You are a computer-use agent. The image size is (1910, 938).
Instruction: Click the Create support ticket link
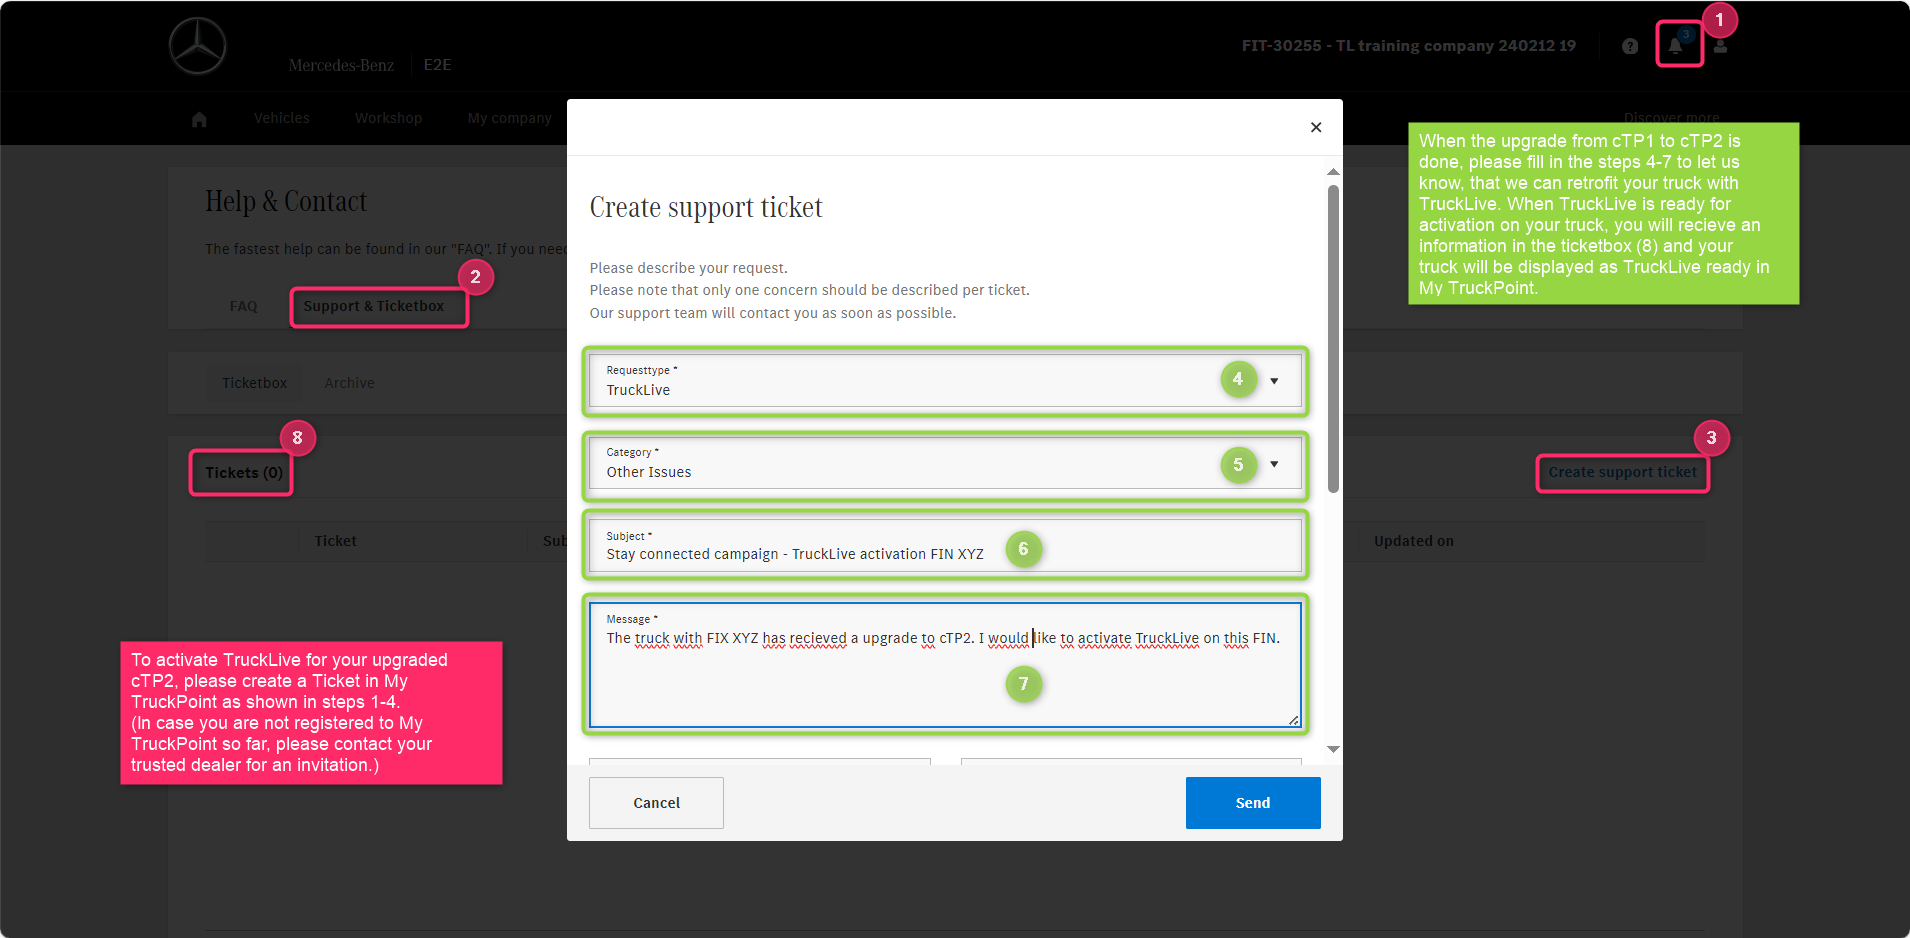point(1622,472)
